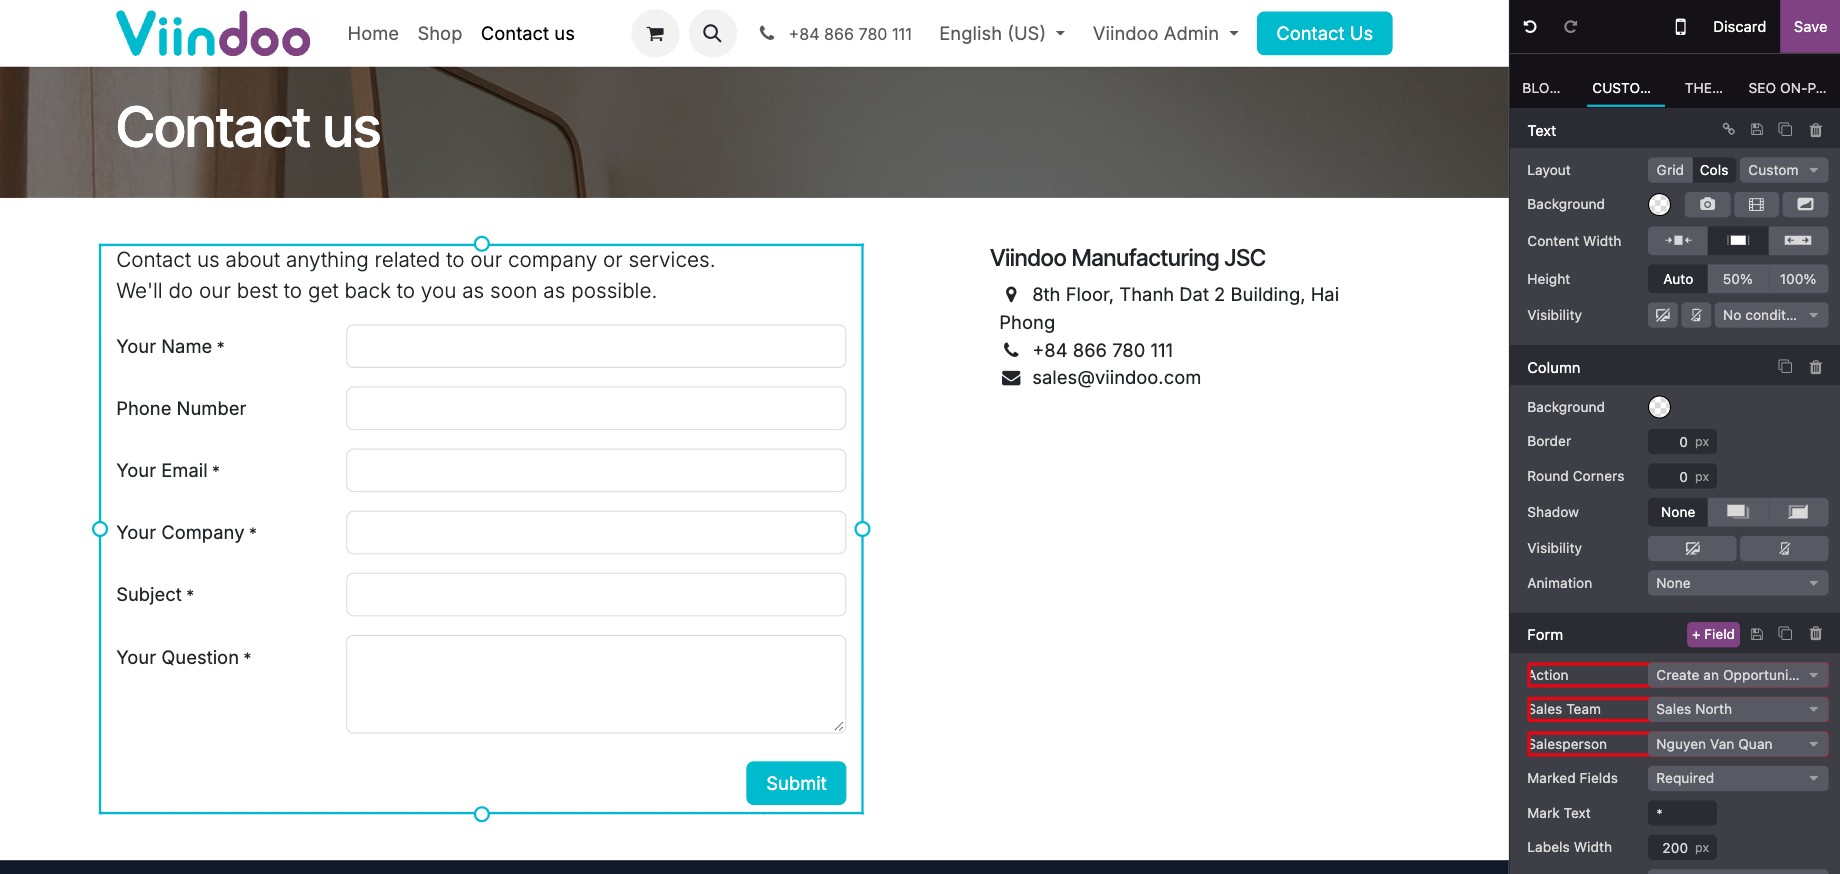Set content width to small

(x=1678, y=241)
